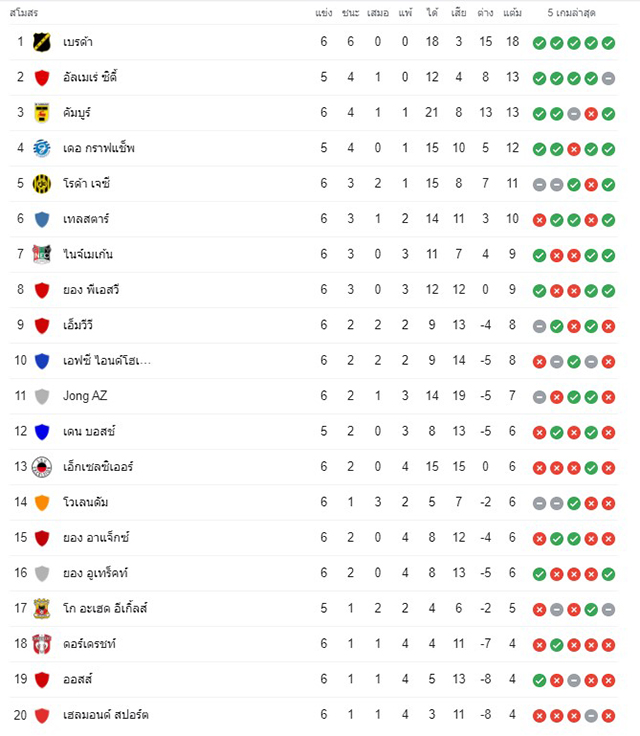Click the 5 เกมล่าสุด column header
Viewport: 640px width, 736px height.
[x=571, y=13]
